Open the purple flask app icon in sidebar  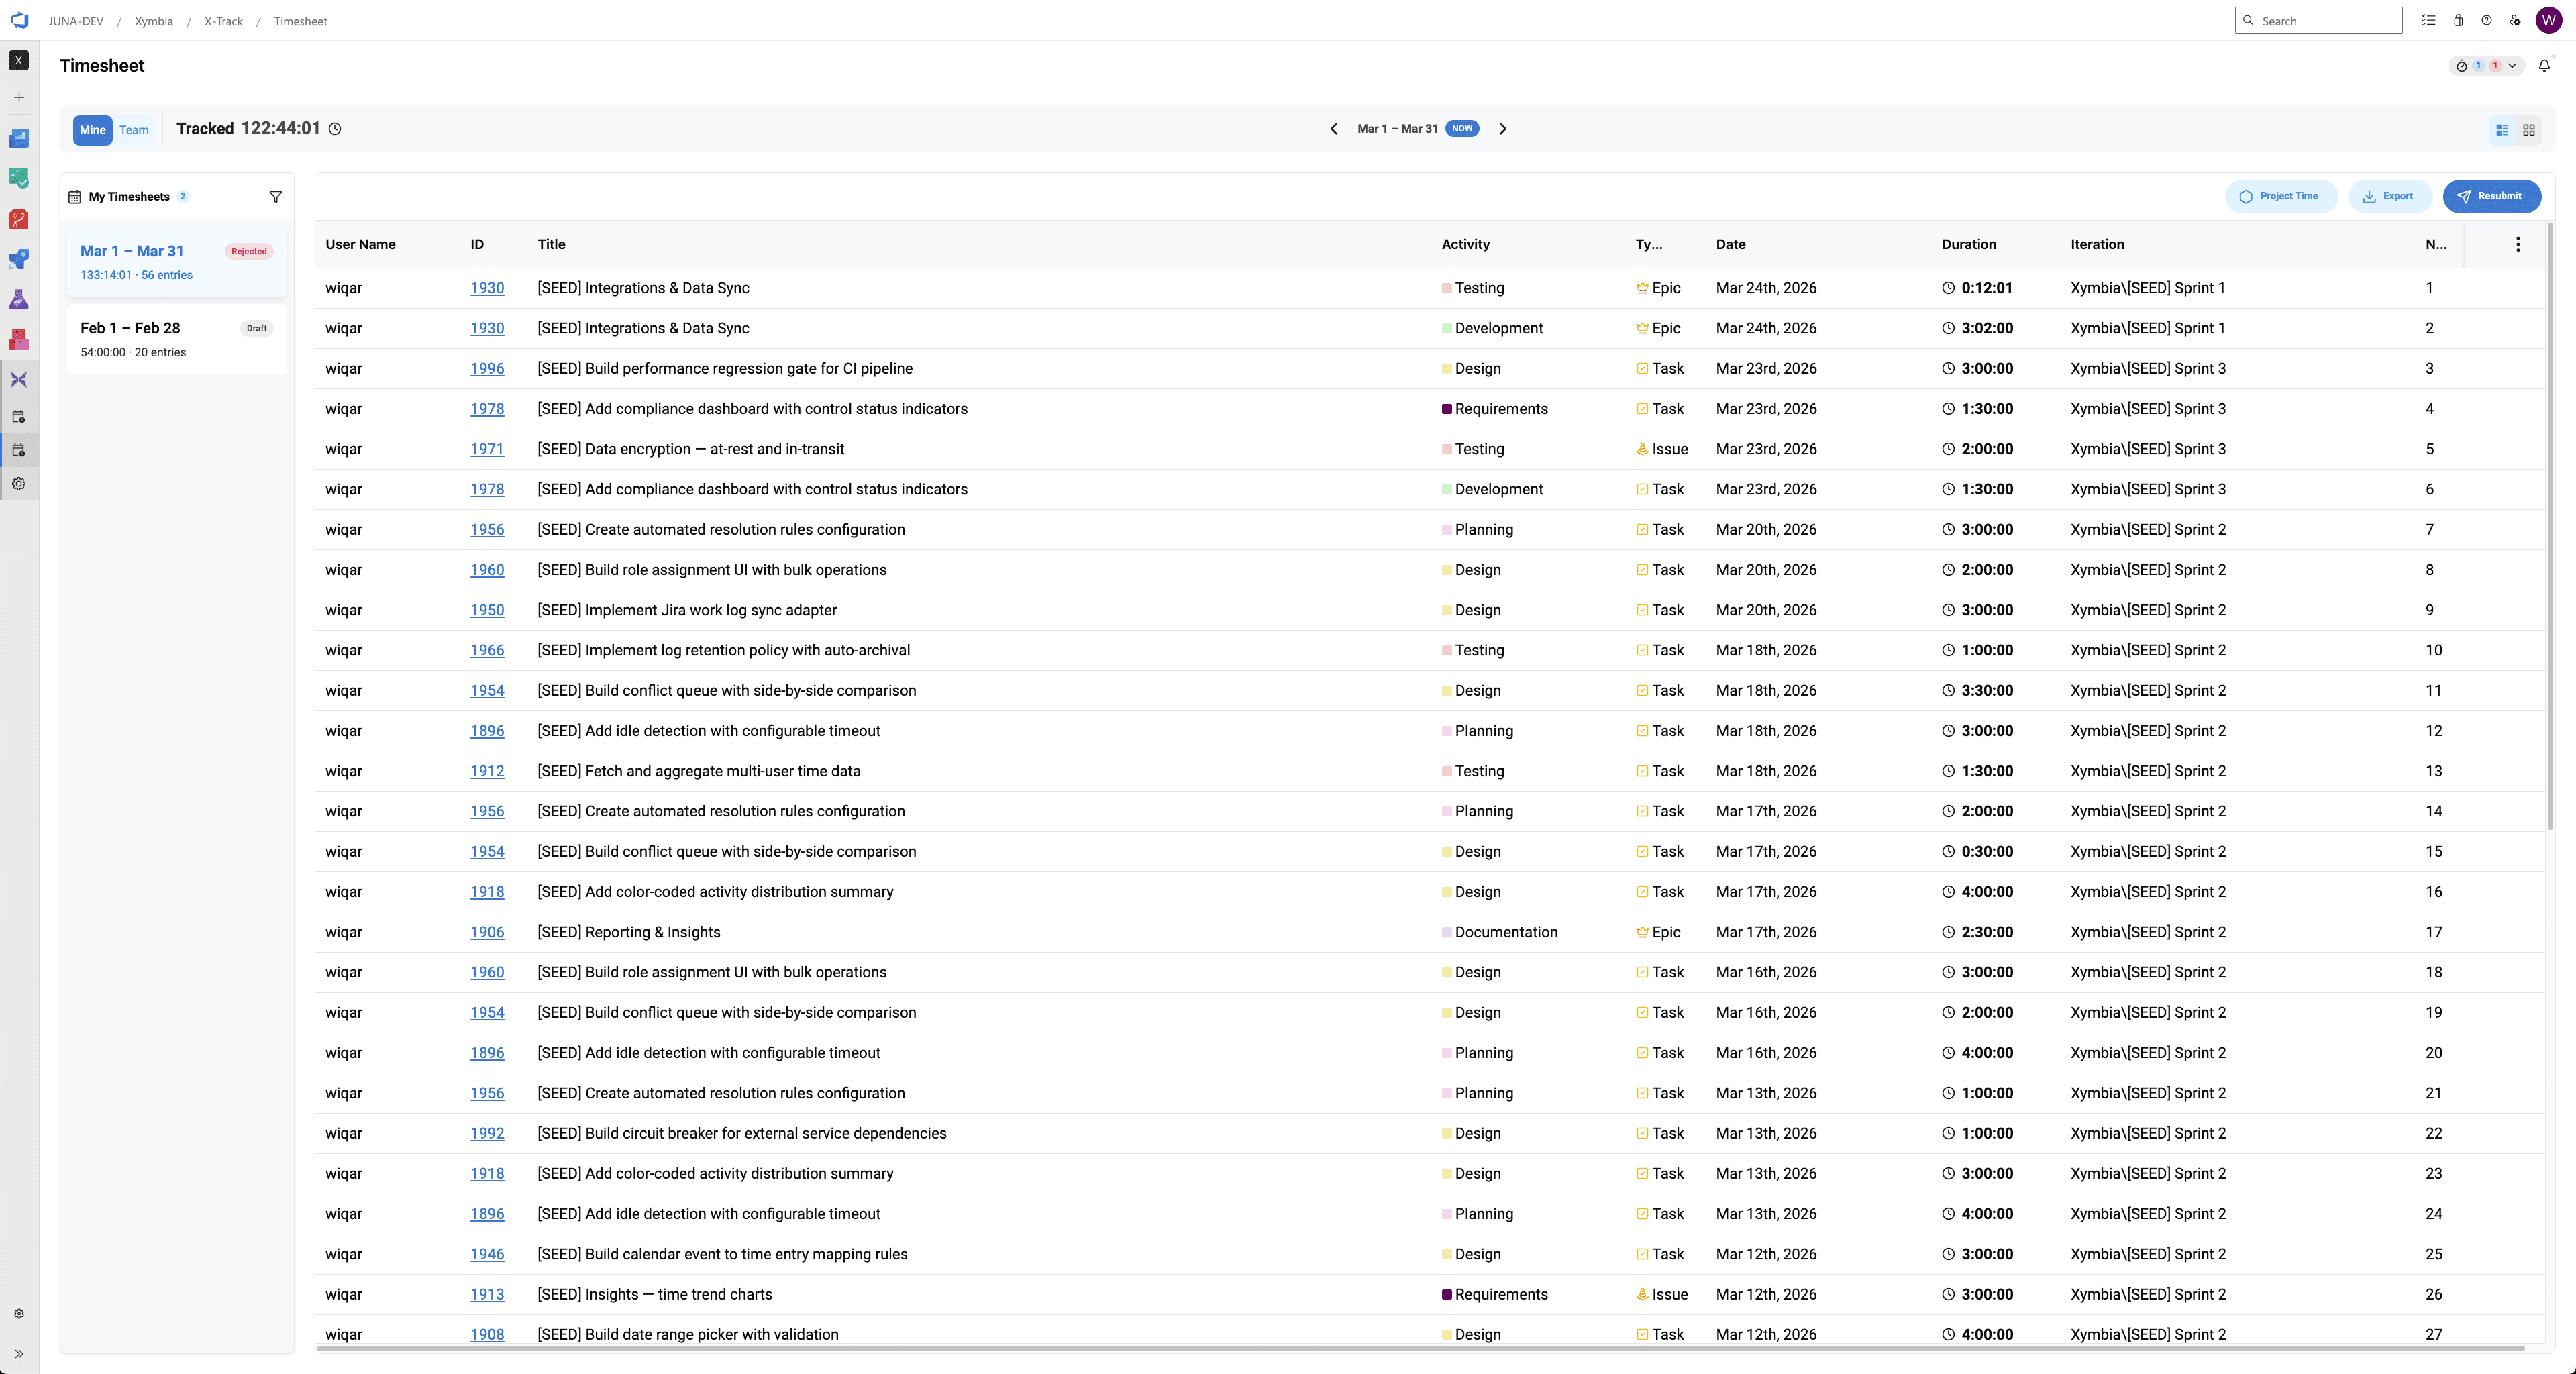click(x=19, y=299)
